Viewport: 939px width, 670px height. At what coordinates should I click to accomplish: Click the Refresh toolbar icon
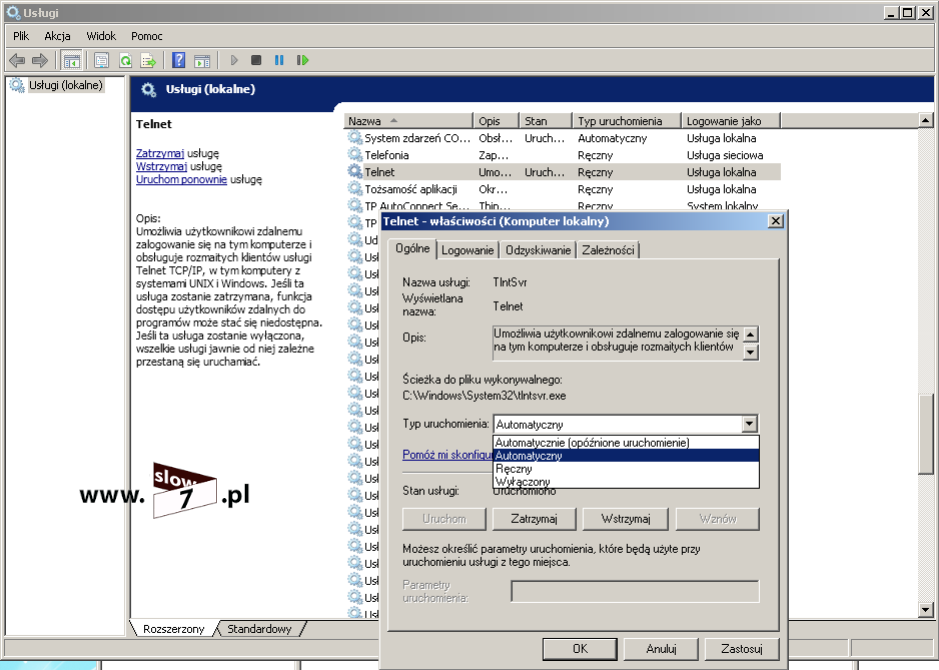[x=125, y=60]
